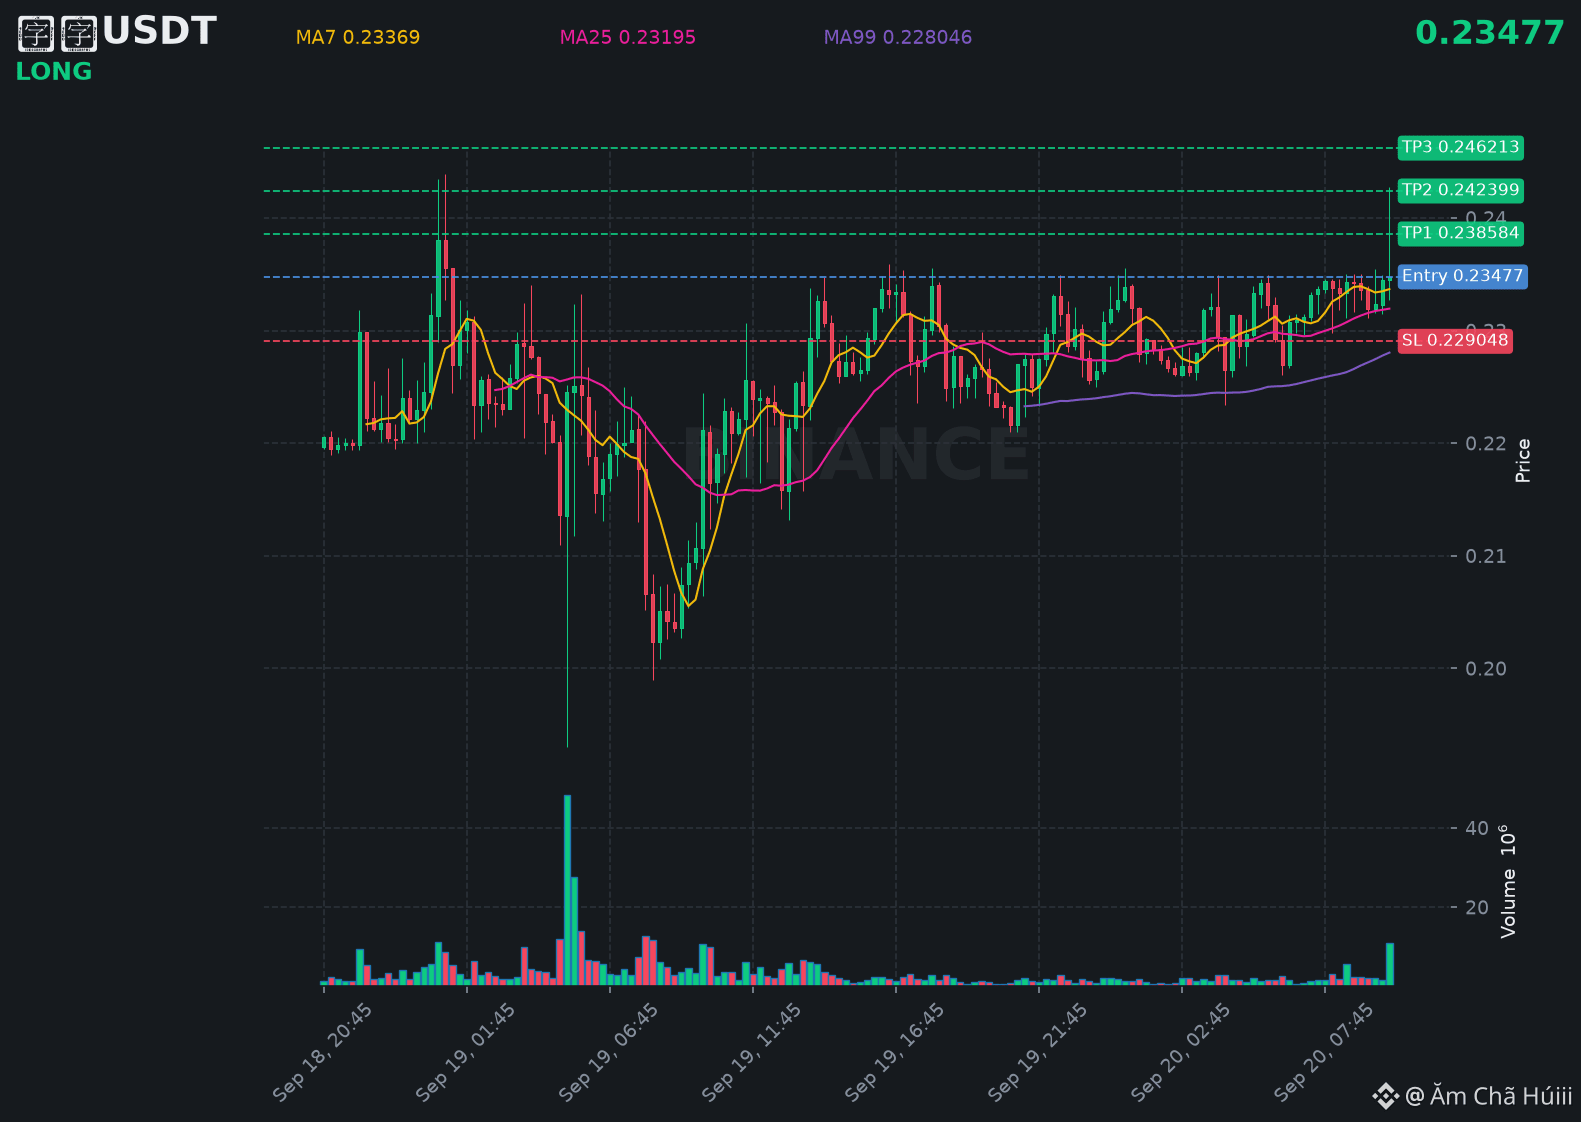Select the TP1 0.238584 target label
The height and width of the screenshot is (1122, 1581).
click(1460, 233)
